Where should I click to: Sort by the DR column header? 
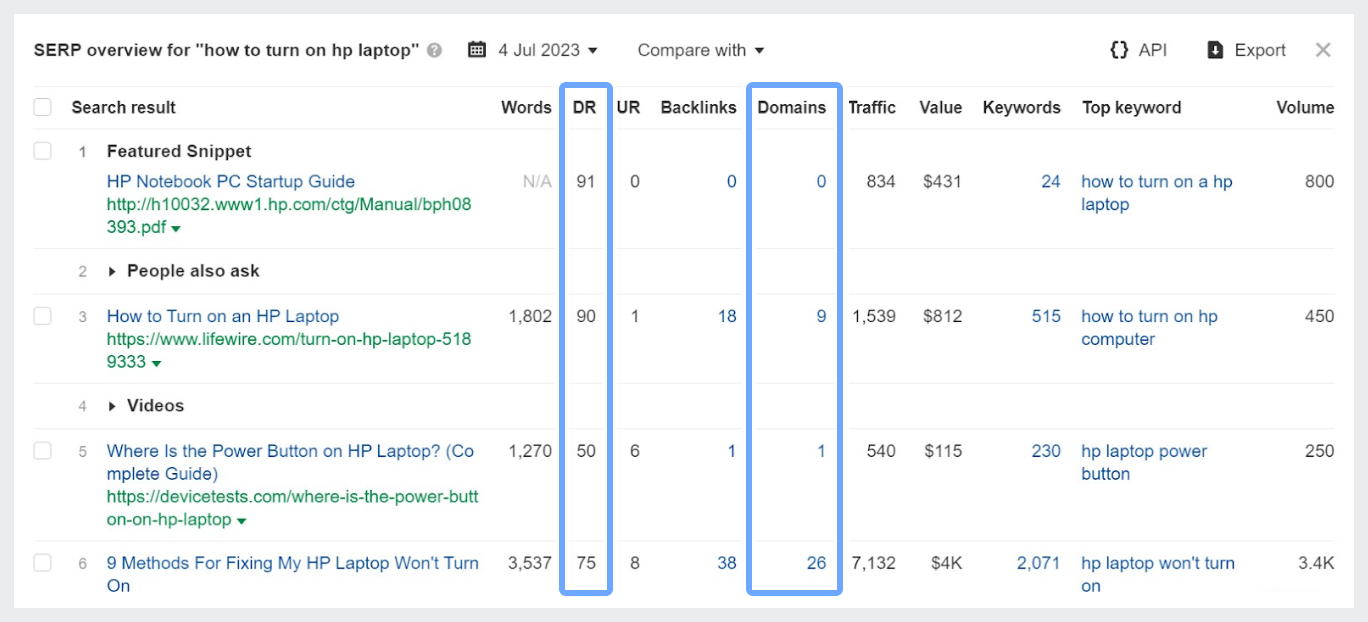[584, 107]
